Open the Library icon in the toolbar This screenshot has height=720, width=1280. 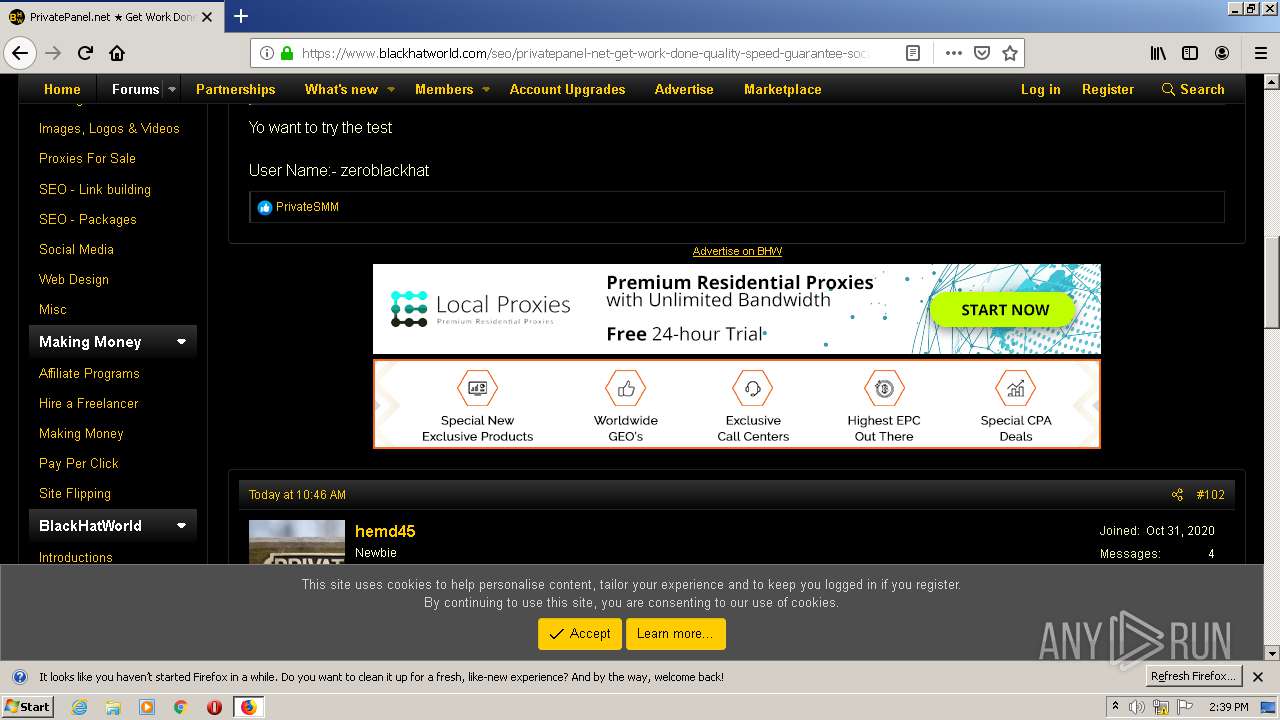click(1158, 53)
